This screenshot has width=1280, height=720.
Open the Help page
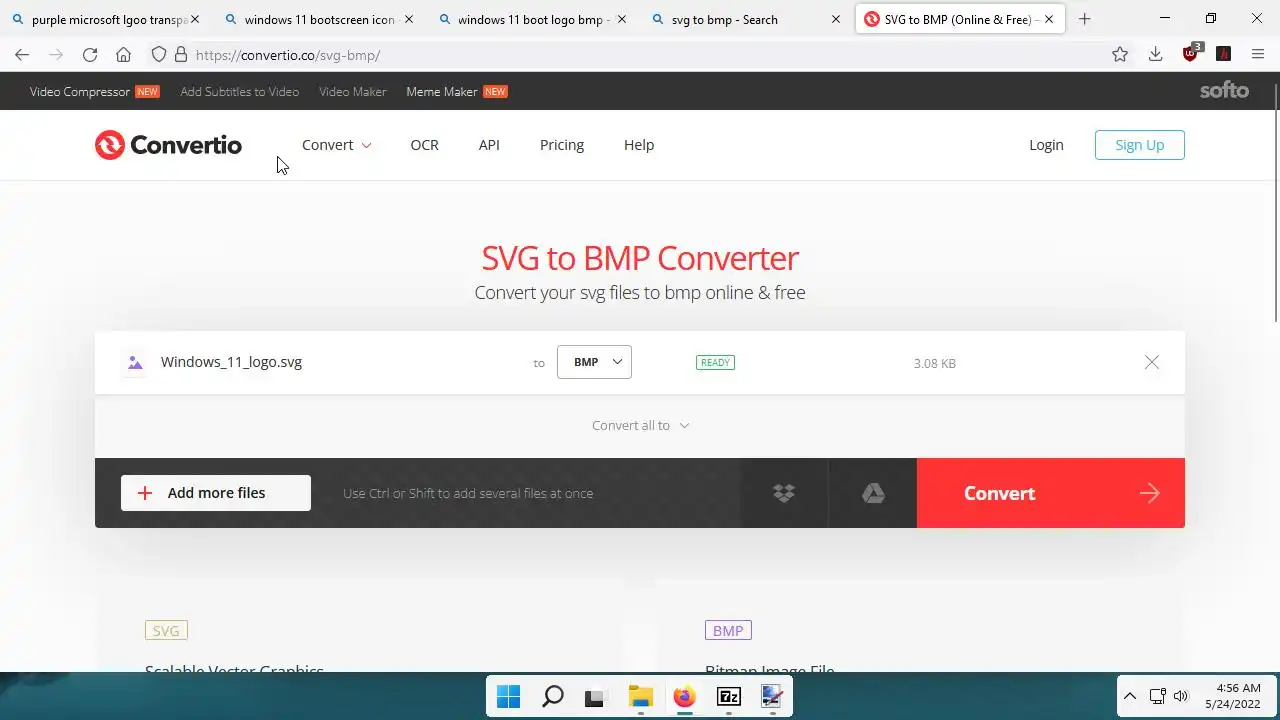click(x=639, y=145)
